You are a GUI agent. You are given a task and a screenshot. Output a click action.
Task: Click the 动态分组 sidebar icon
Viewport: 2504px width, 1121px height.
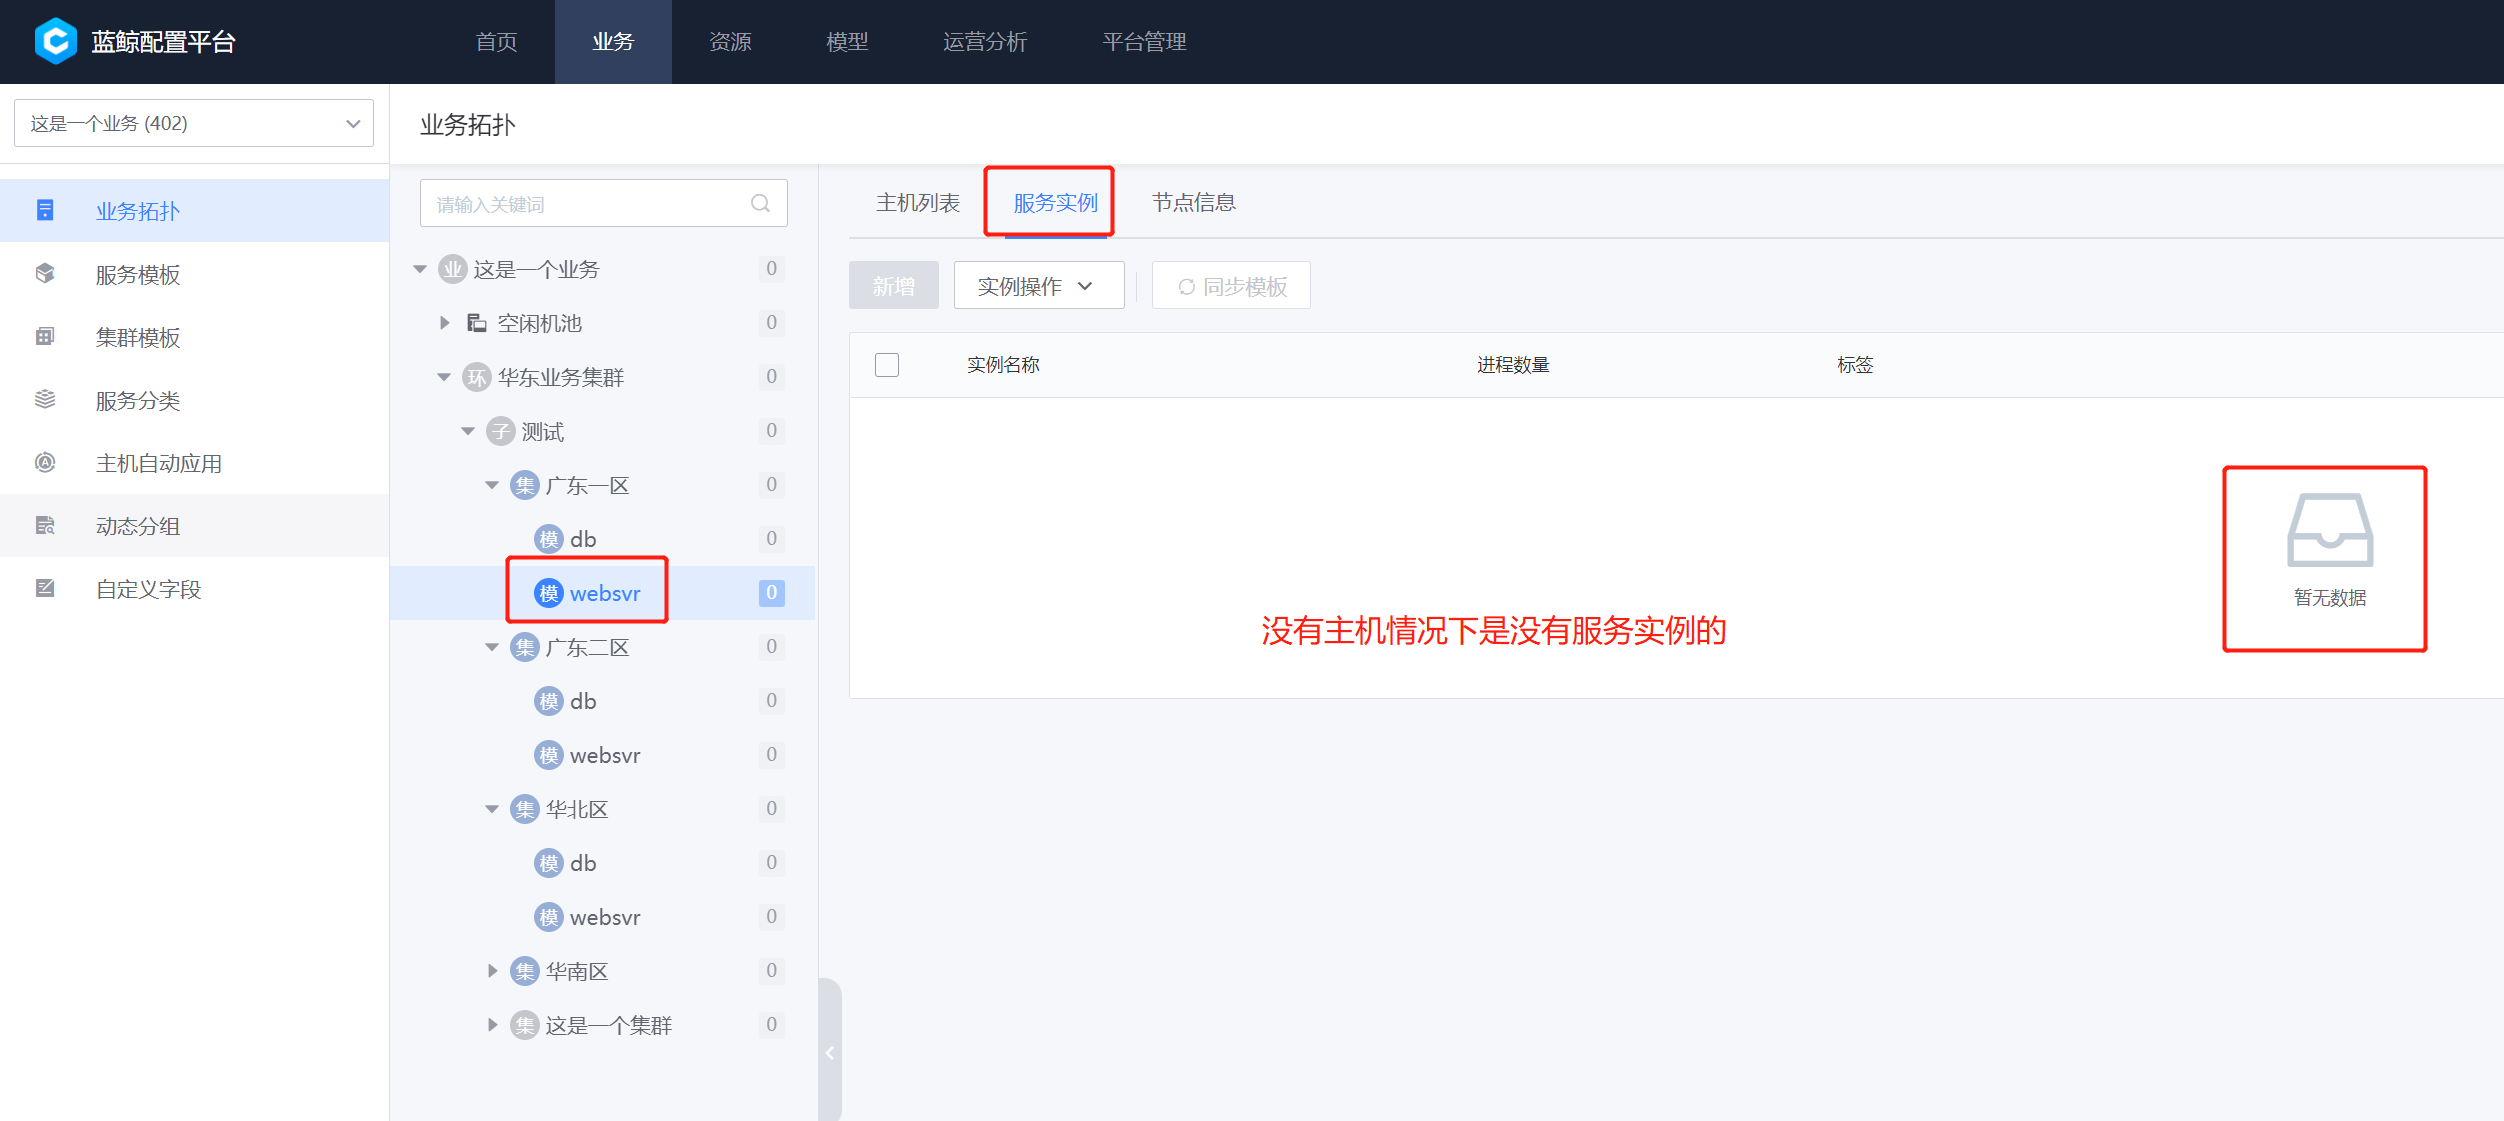[45, 525]
